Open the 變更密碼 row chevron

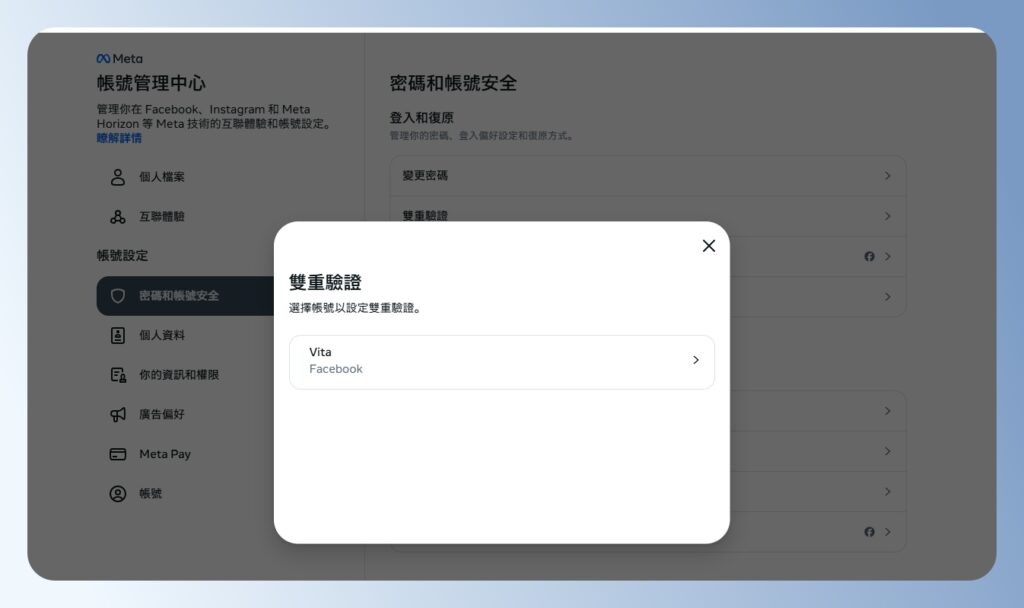(887, 175)
